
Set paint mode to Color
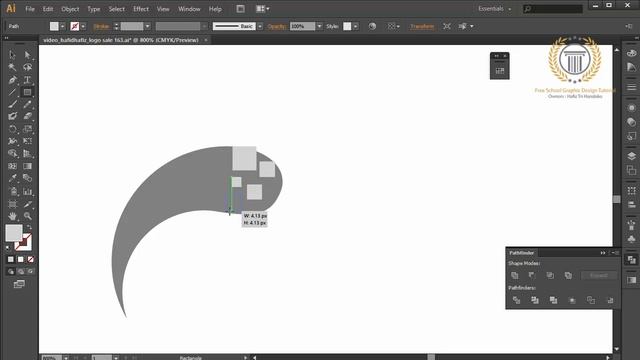11,259
